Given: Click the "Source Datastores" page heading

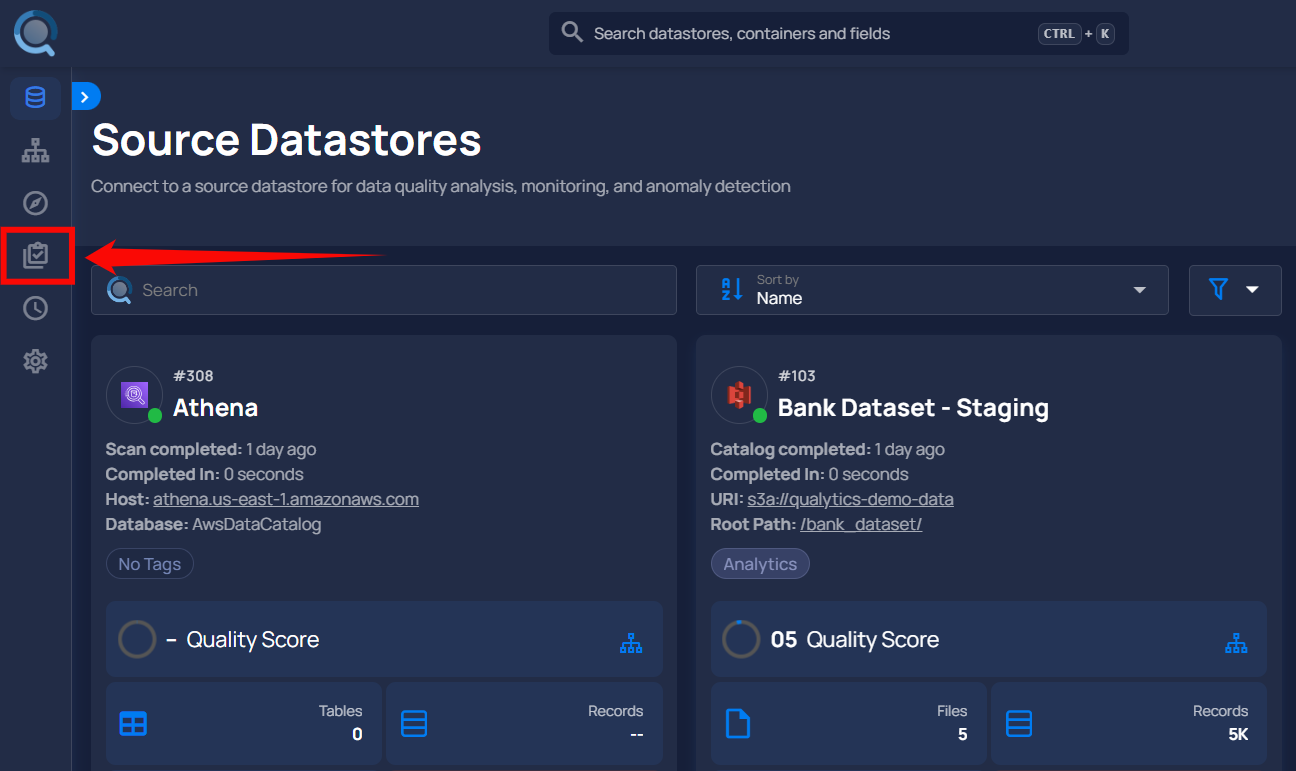Looking at the screenshot, I should point(287,139).
